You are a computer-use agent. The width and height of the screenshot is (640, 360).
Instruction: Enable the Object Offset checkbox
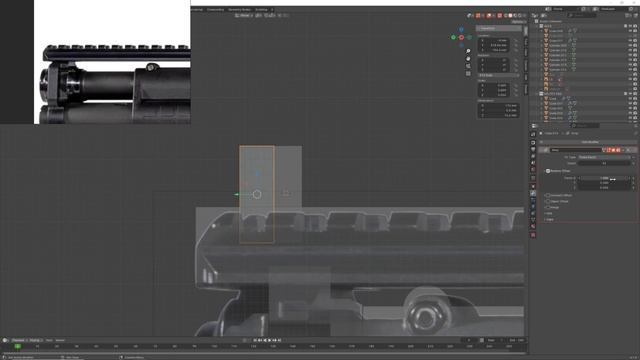pos(548,201)
